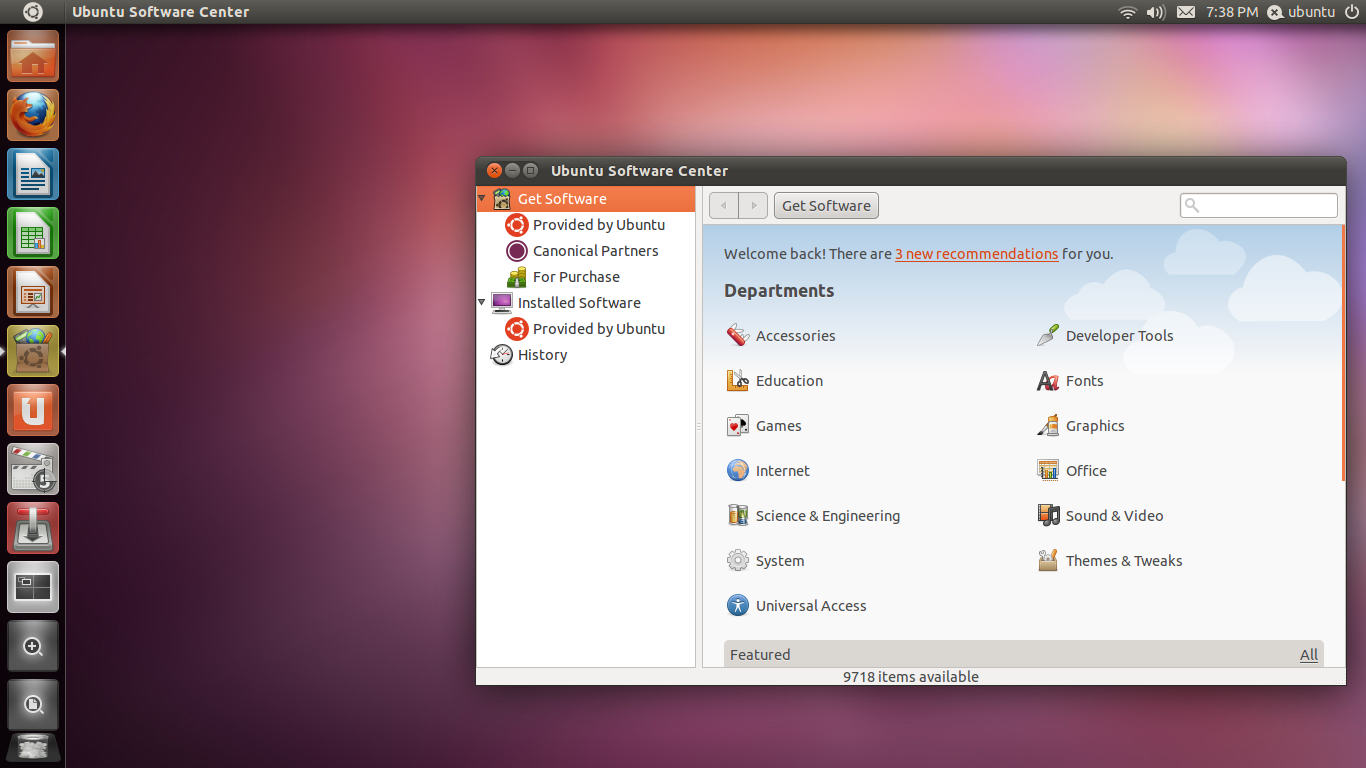The height and width of the screenshot is (768, 1366).
Task: Open the network wifi indicator
Action: 1128,12
